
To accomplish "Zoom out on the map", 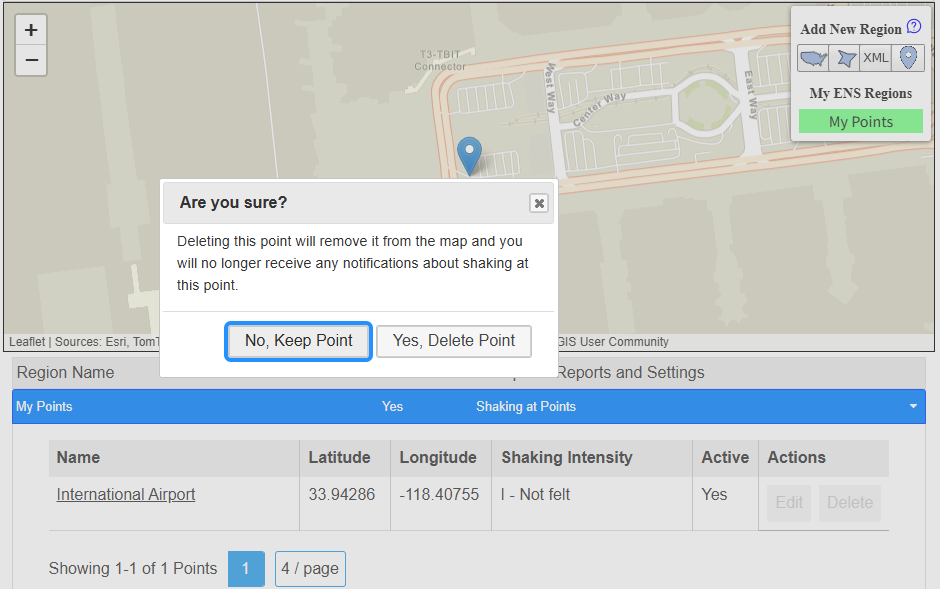I will point(31,61).
